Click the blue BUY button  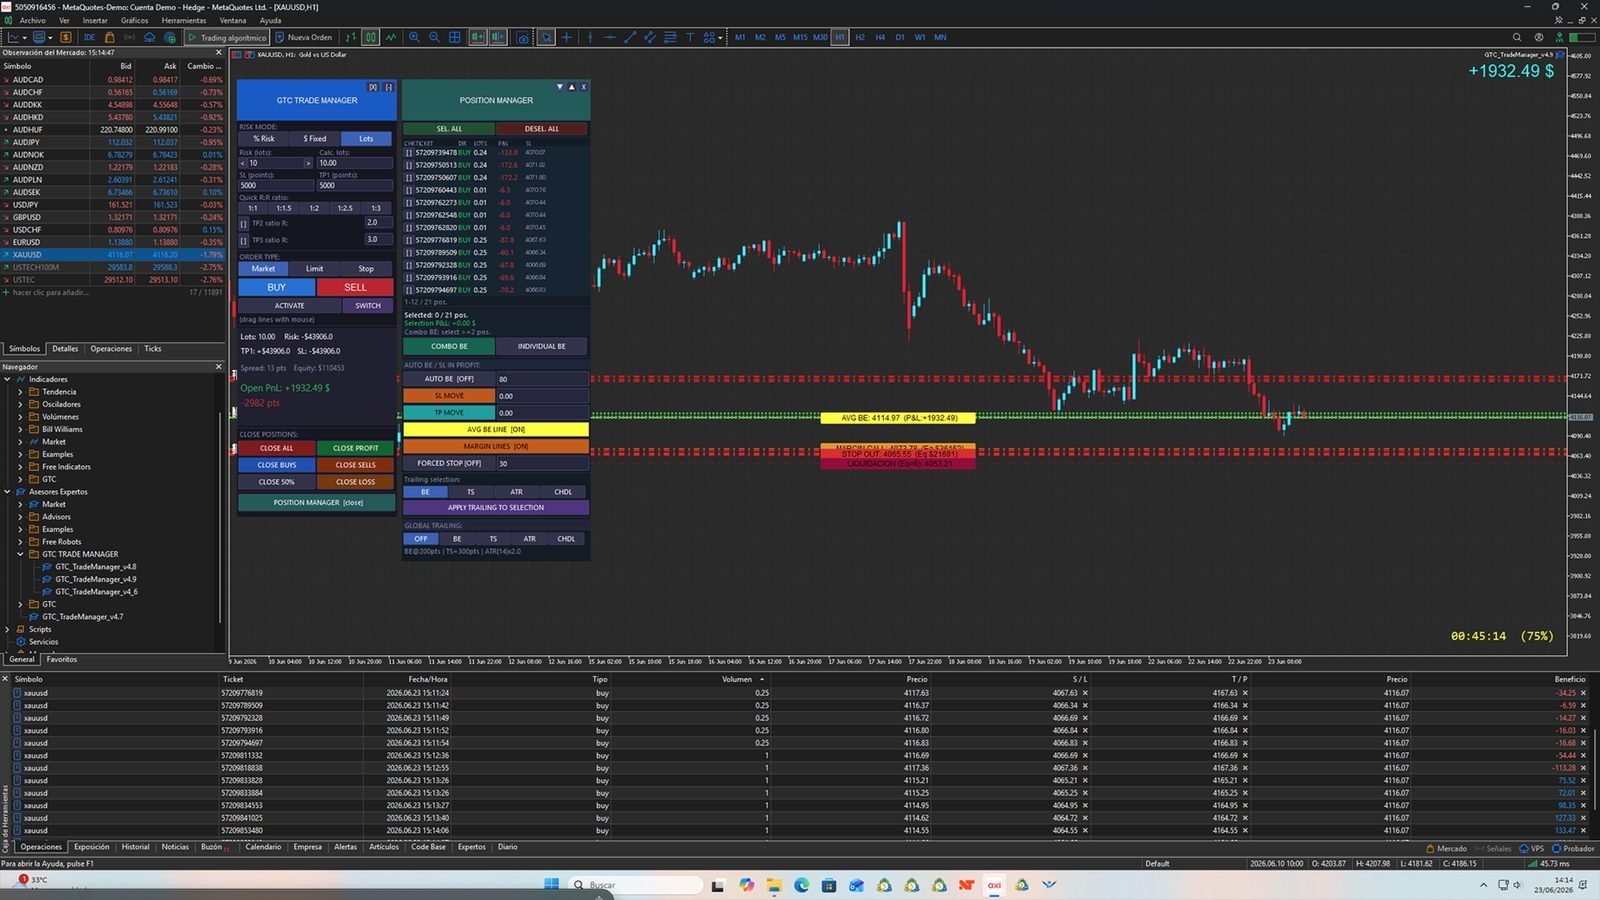(276, 287)
